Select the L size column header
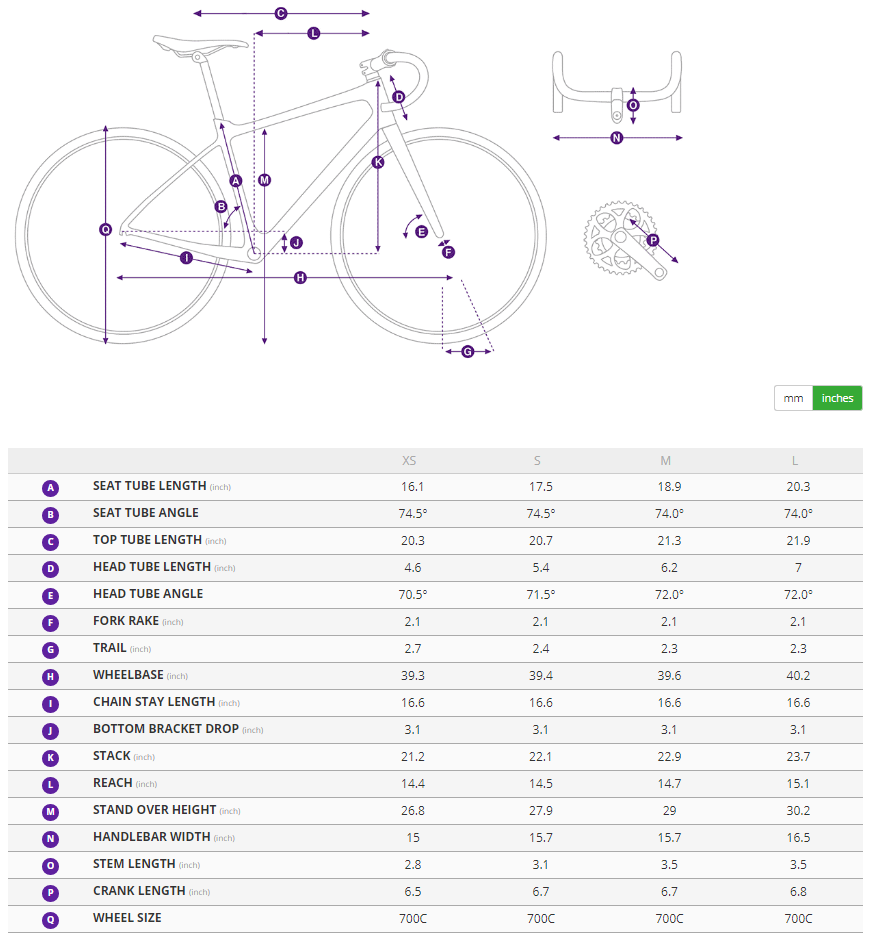871x943 pixels. tap(796, 461)
